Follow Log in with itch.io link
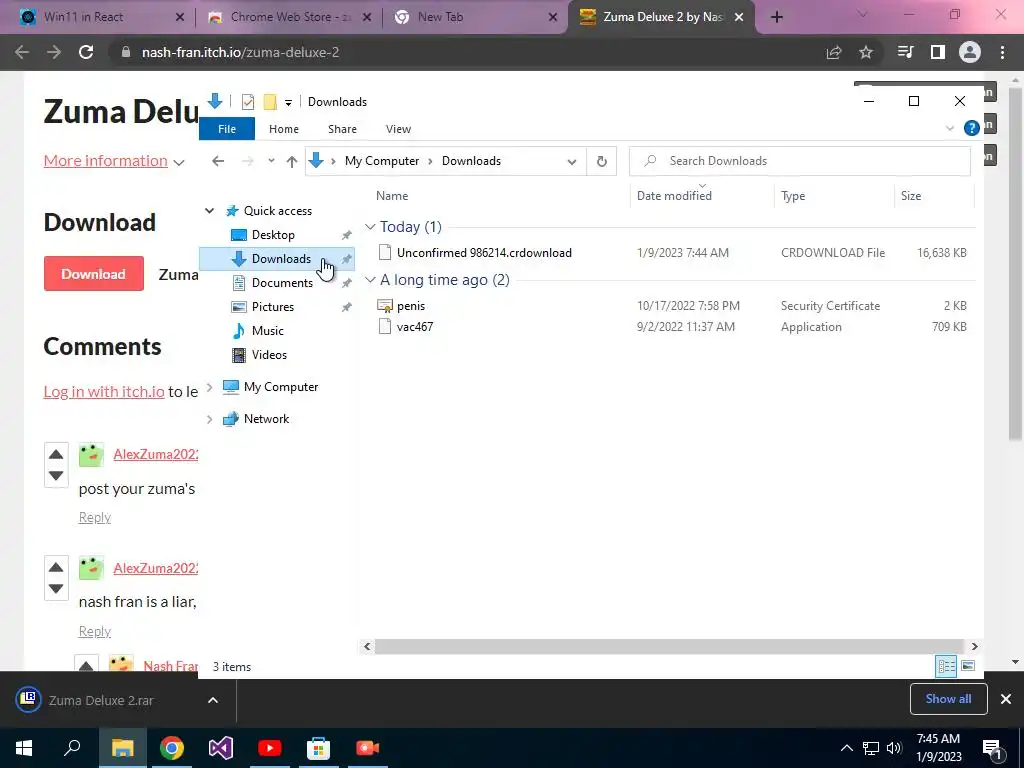 [104, 391]
